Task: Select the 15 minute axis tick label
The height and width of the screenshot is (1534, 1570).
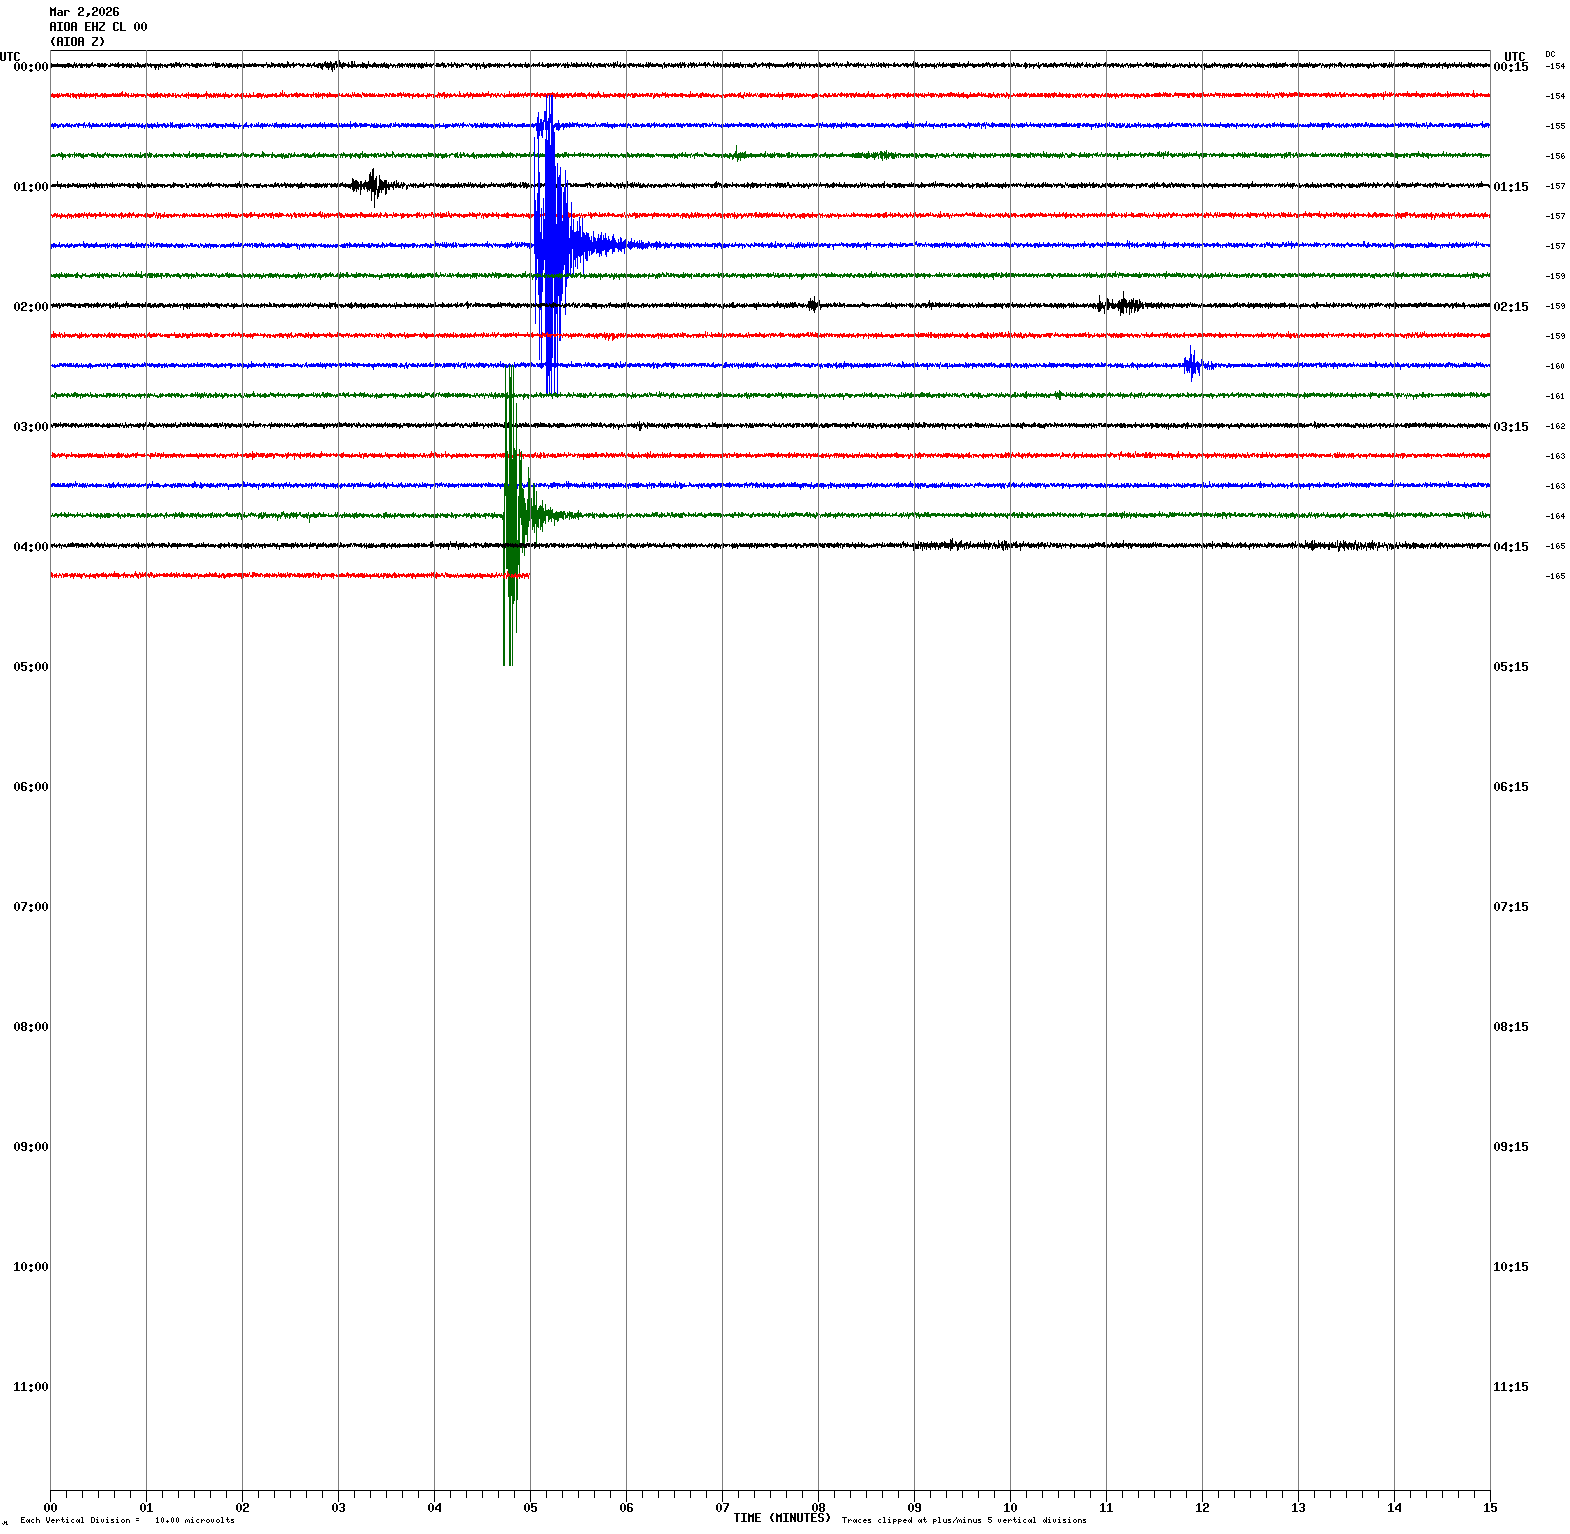Action: 1490,1508
